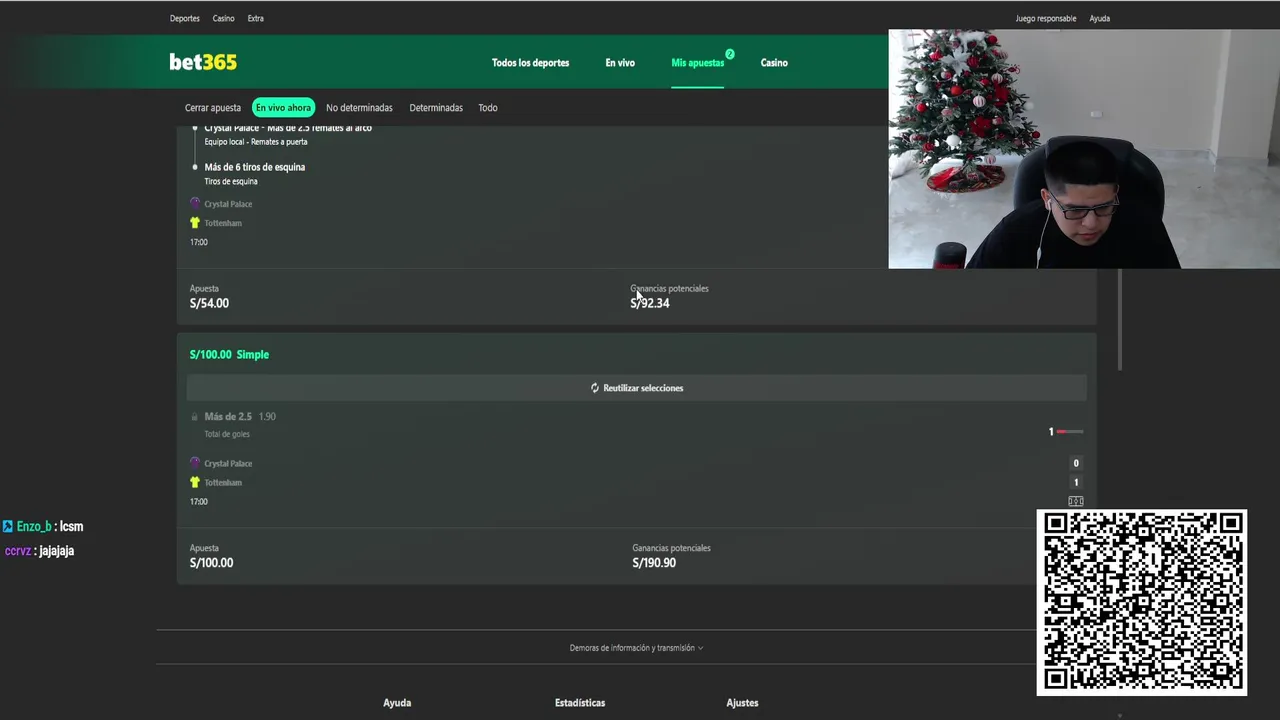1280x720 pixels.
Task: Click Tottenham score 1
Action: tap(1076, 482)
